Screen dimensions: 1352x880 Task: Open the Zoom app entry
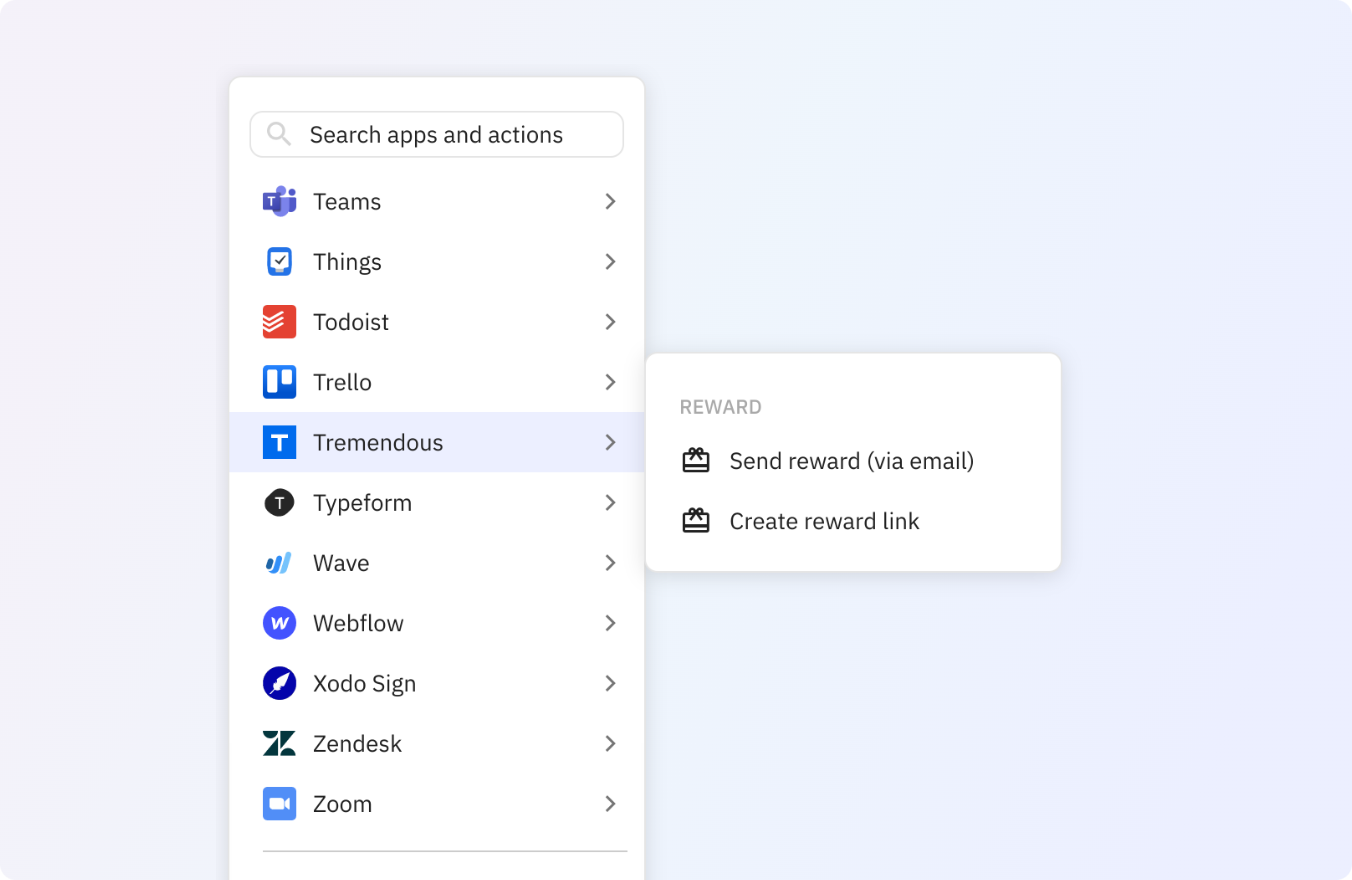click(x=437, y=804)
